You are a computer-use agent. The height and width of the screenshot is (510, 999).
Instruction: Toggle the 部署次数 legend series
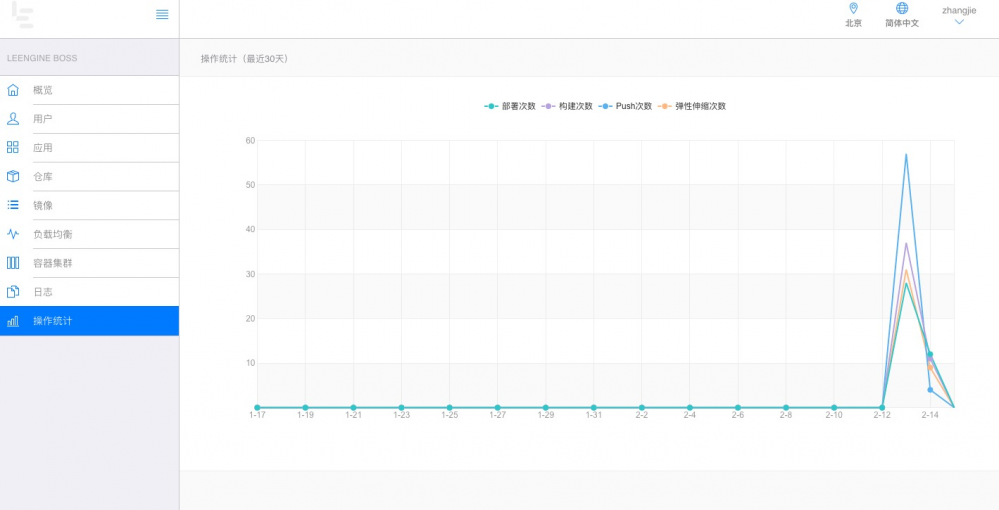[x=510, y=106]
